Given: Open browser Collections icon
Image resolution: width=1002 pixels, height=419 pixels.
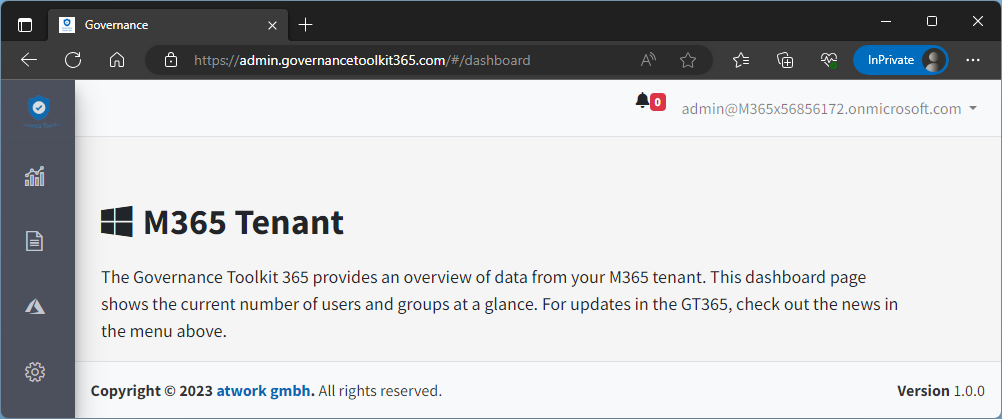Looking at the screenshot, I should coord(785,60).
